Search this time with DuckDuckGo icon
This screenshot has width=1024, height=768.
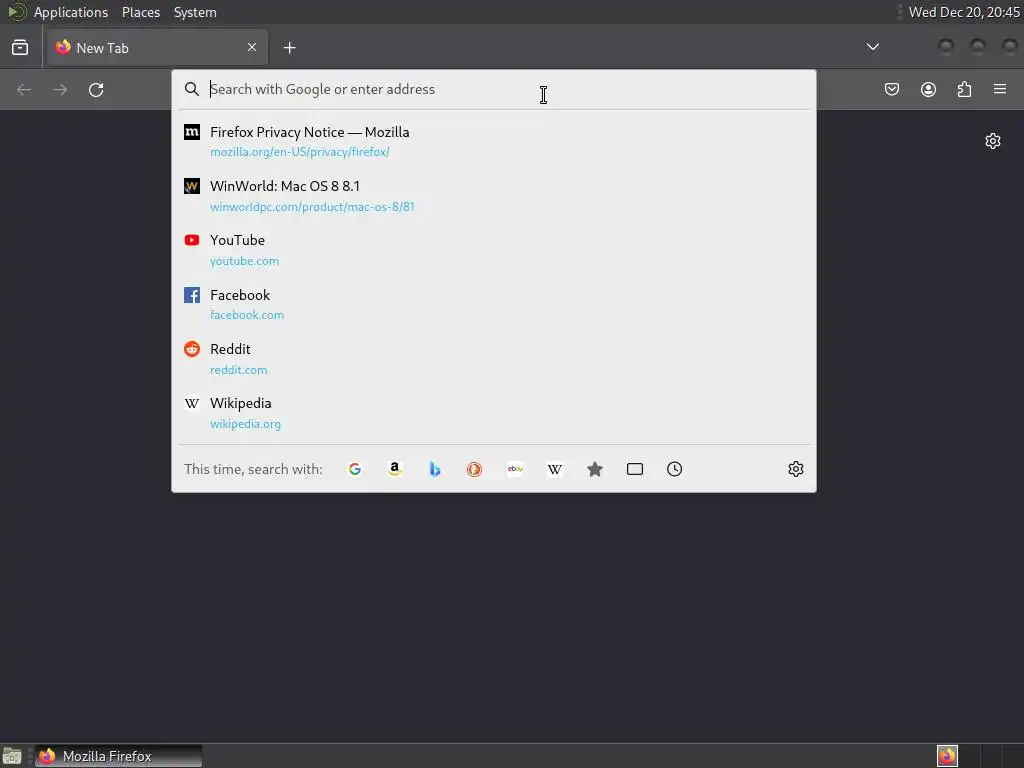click(x=474, y=469)
